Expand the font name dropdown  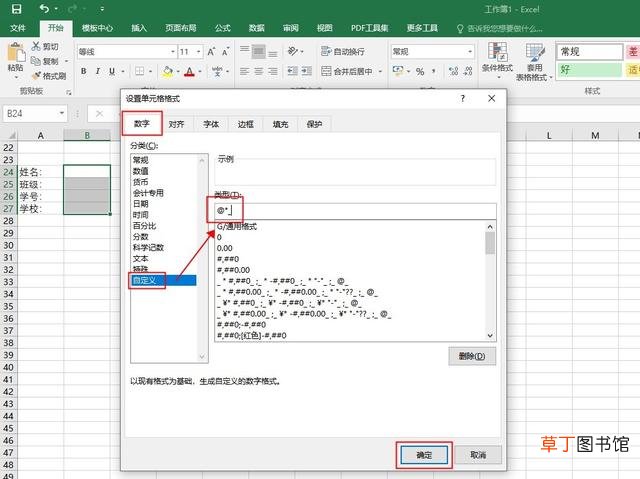[173, 52]
